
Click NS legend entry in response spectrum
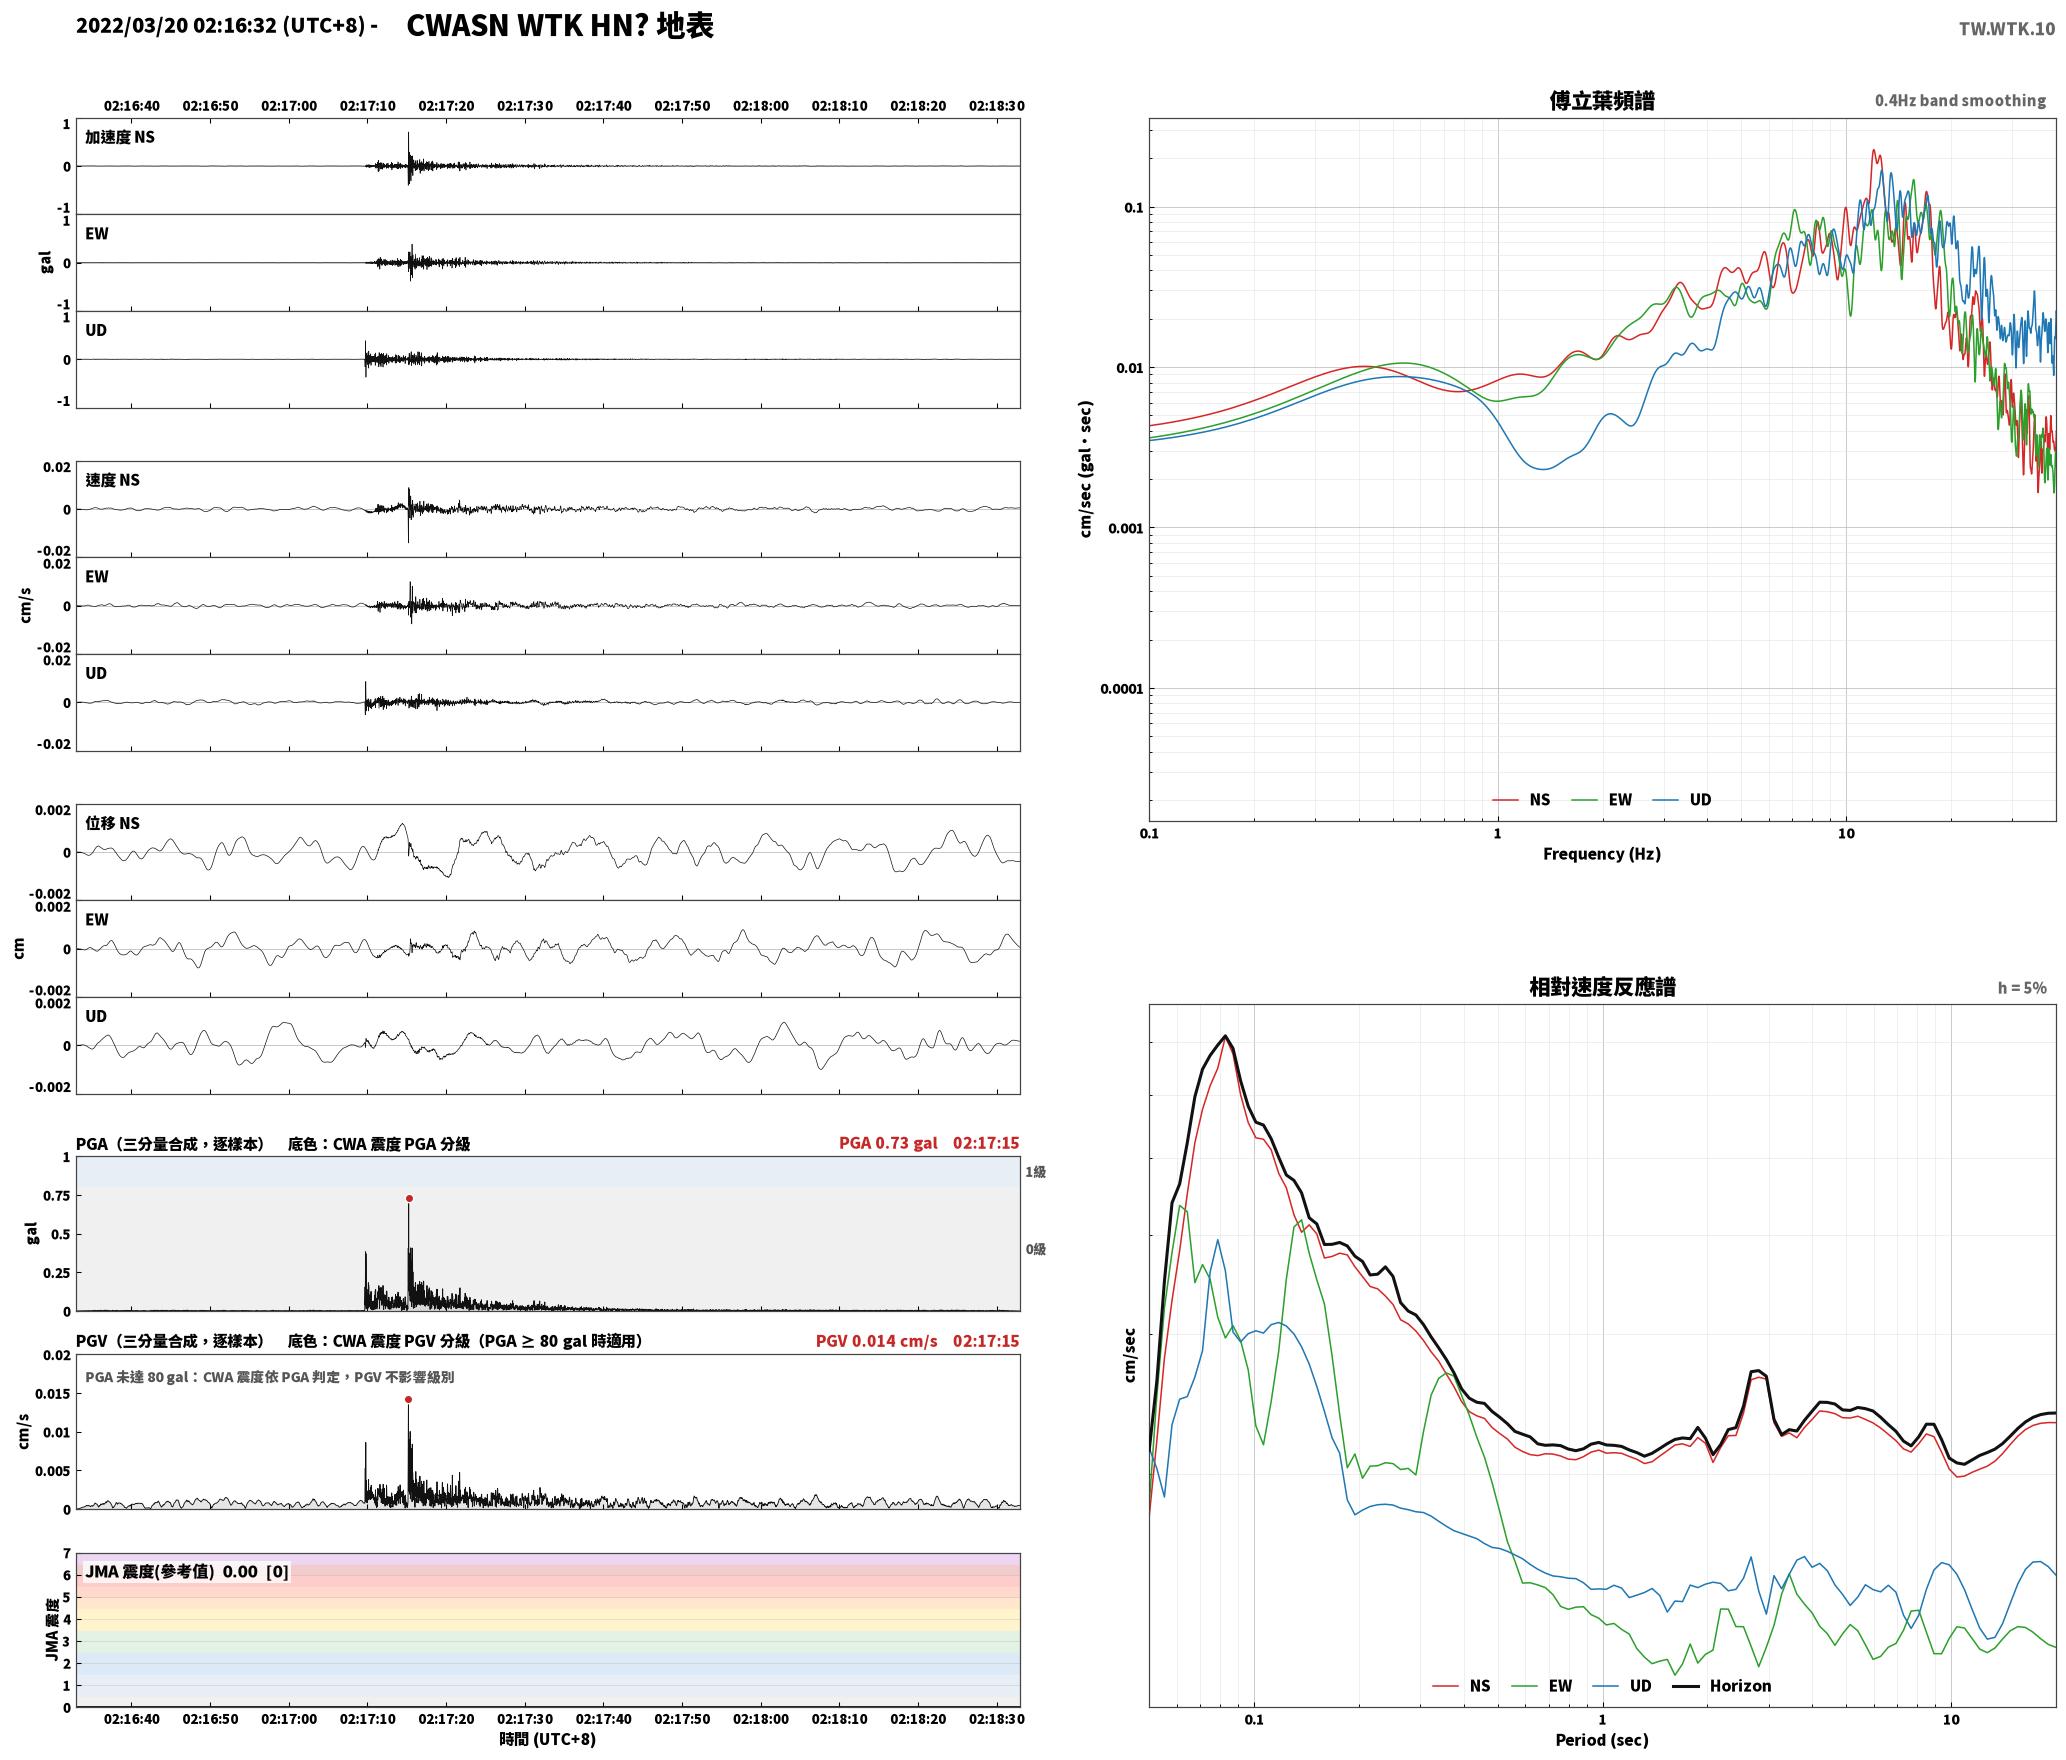[x=1461, y=1686]
